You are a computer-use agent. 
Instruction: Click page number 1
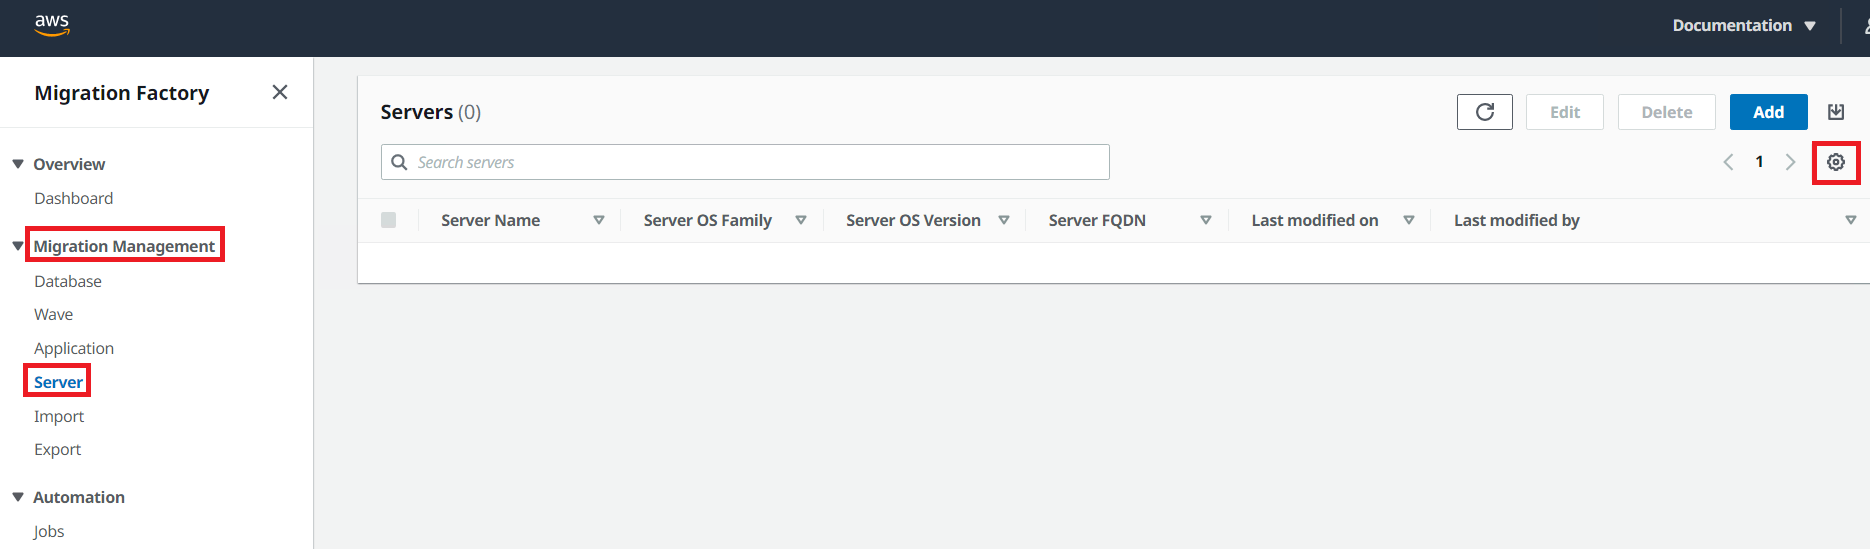click(x=1759, y=162)
